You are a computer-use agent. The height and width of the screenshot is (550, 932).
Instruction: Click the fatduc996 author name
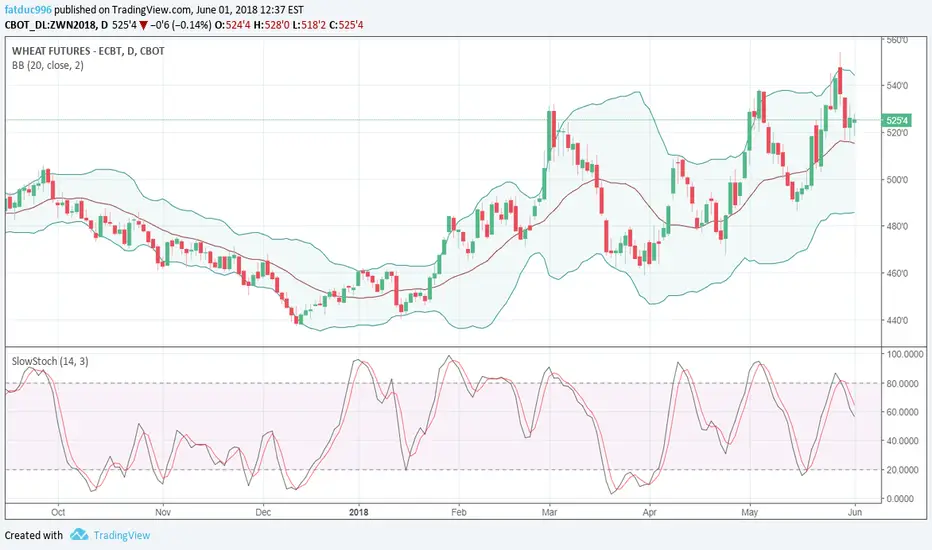tap(29, 10)
